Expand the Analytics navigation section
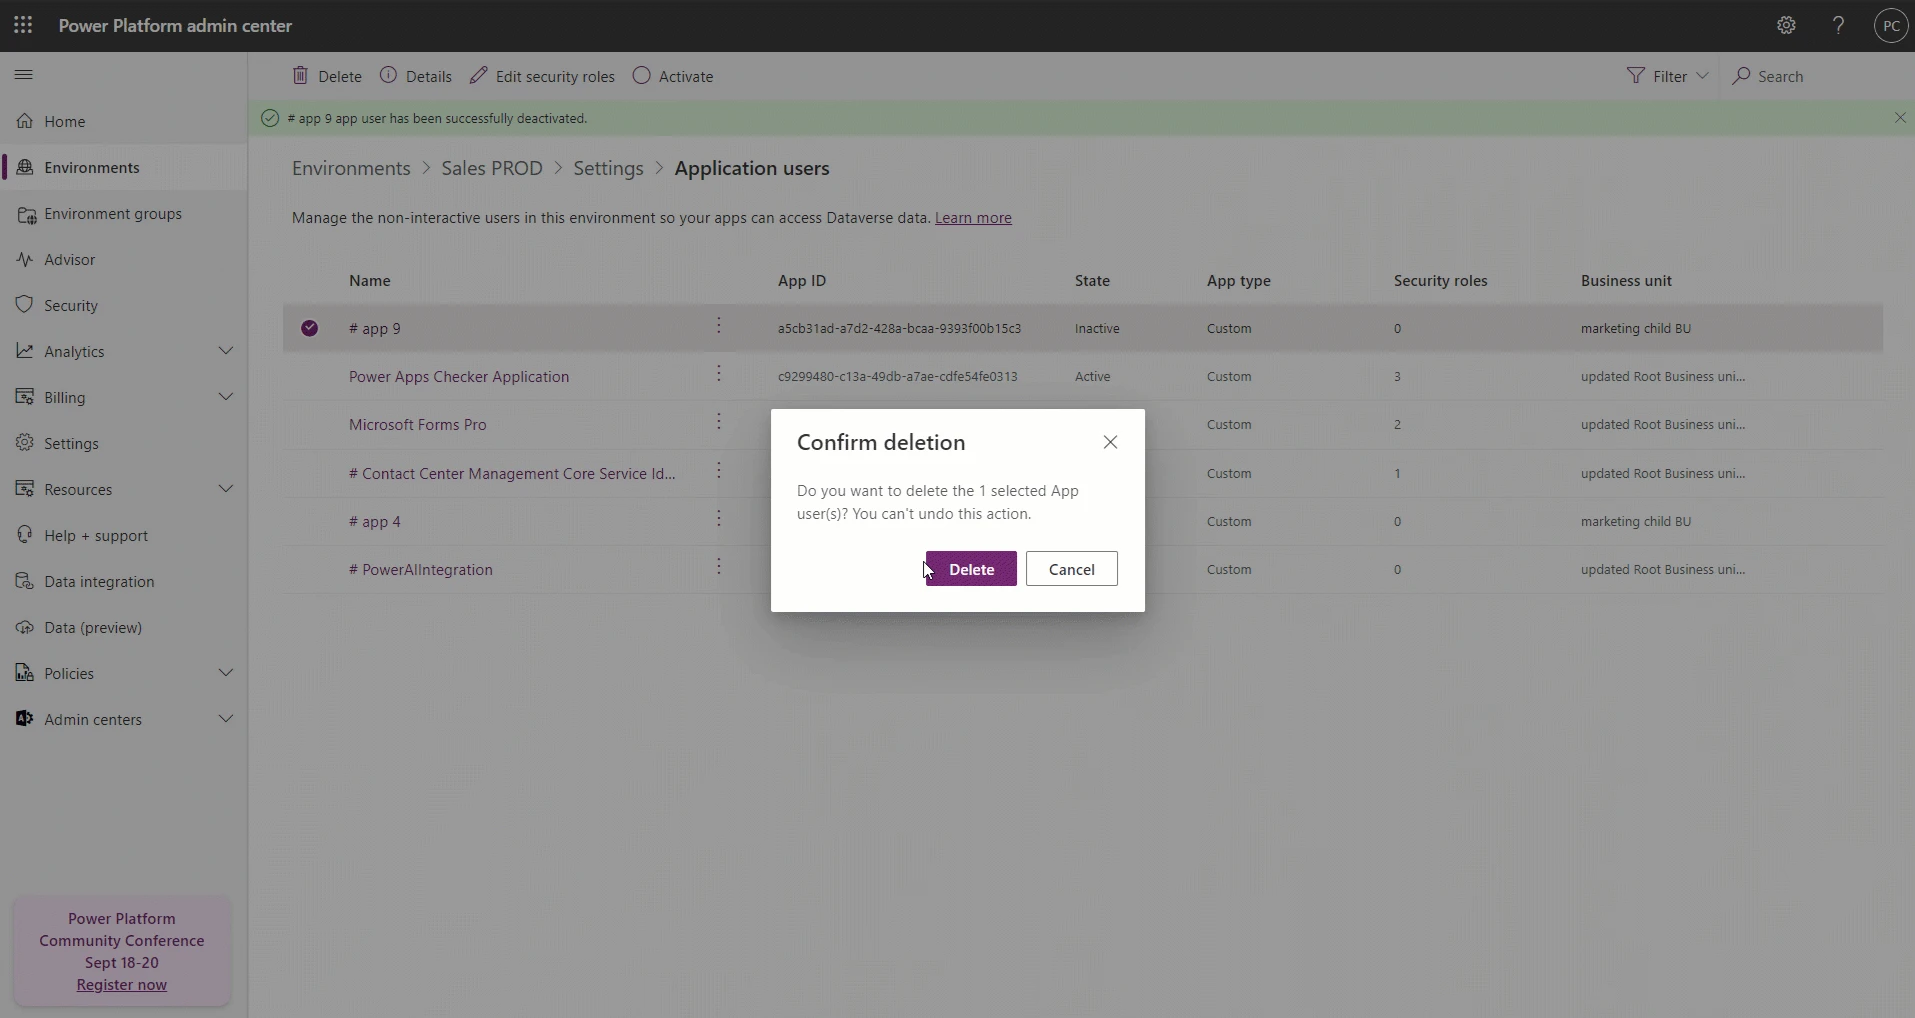This screenshot has width=1915, height=1018. [226, 351]
